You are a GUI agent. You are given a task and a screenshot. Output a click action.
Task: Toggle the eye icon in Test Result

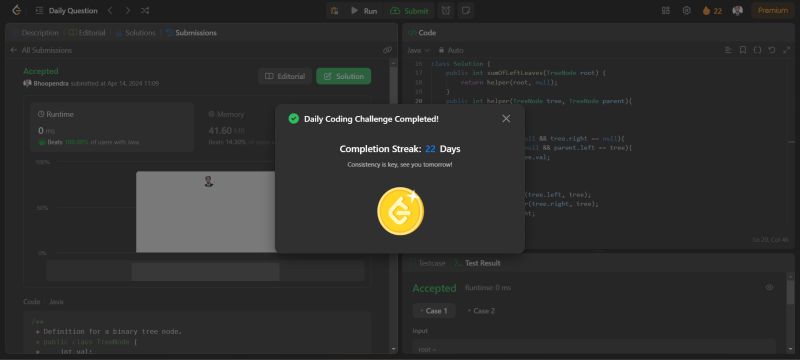[x=769, y=288]
